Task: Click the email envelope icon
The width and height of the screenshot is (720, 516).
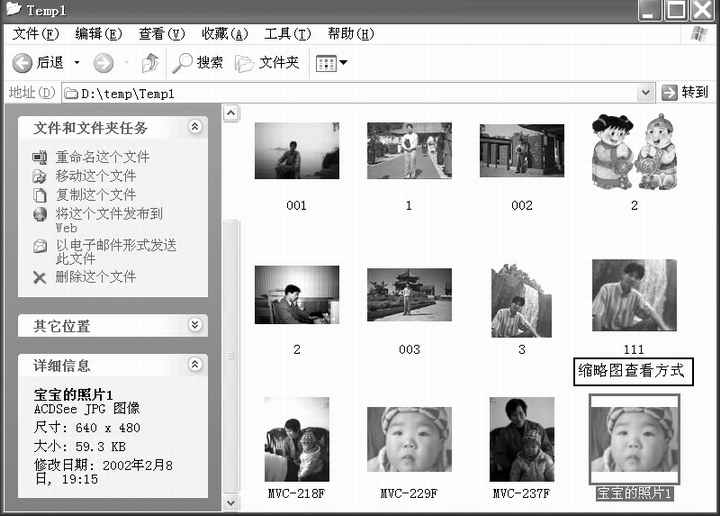Action: point(39,246)
